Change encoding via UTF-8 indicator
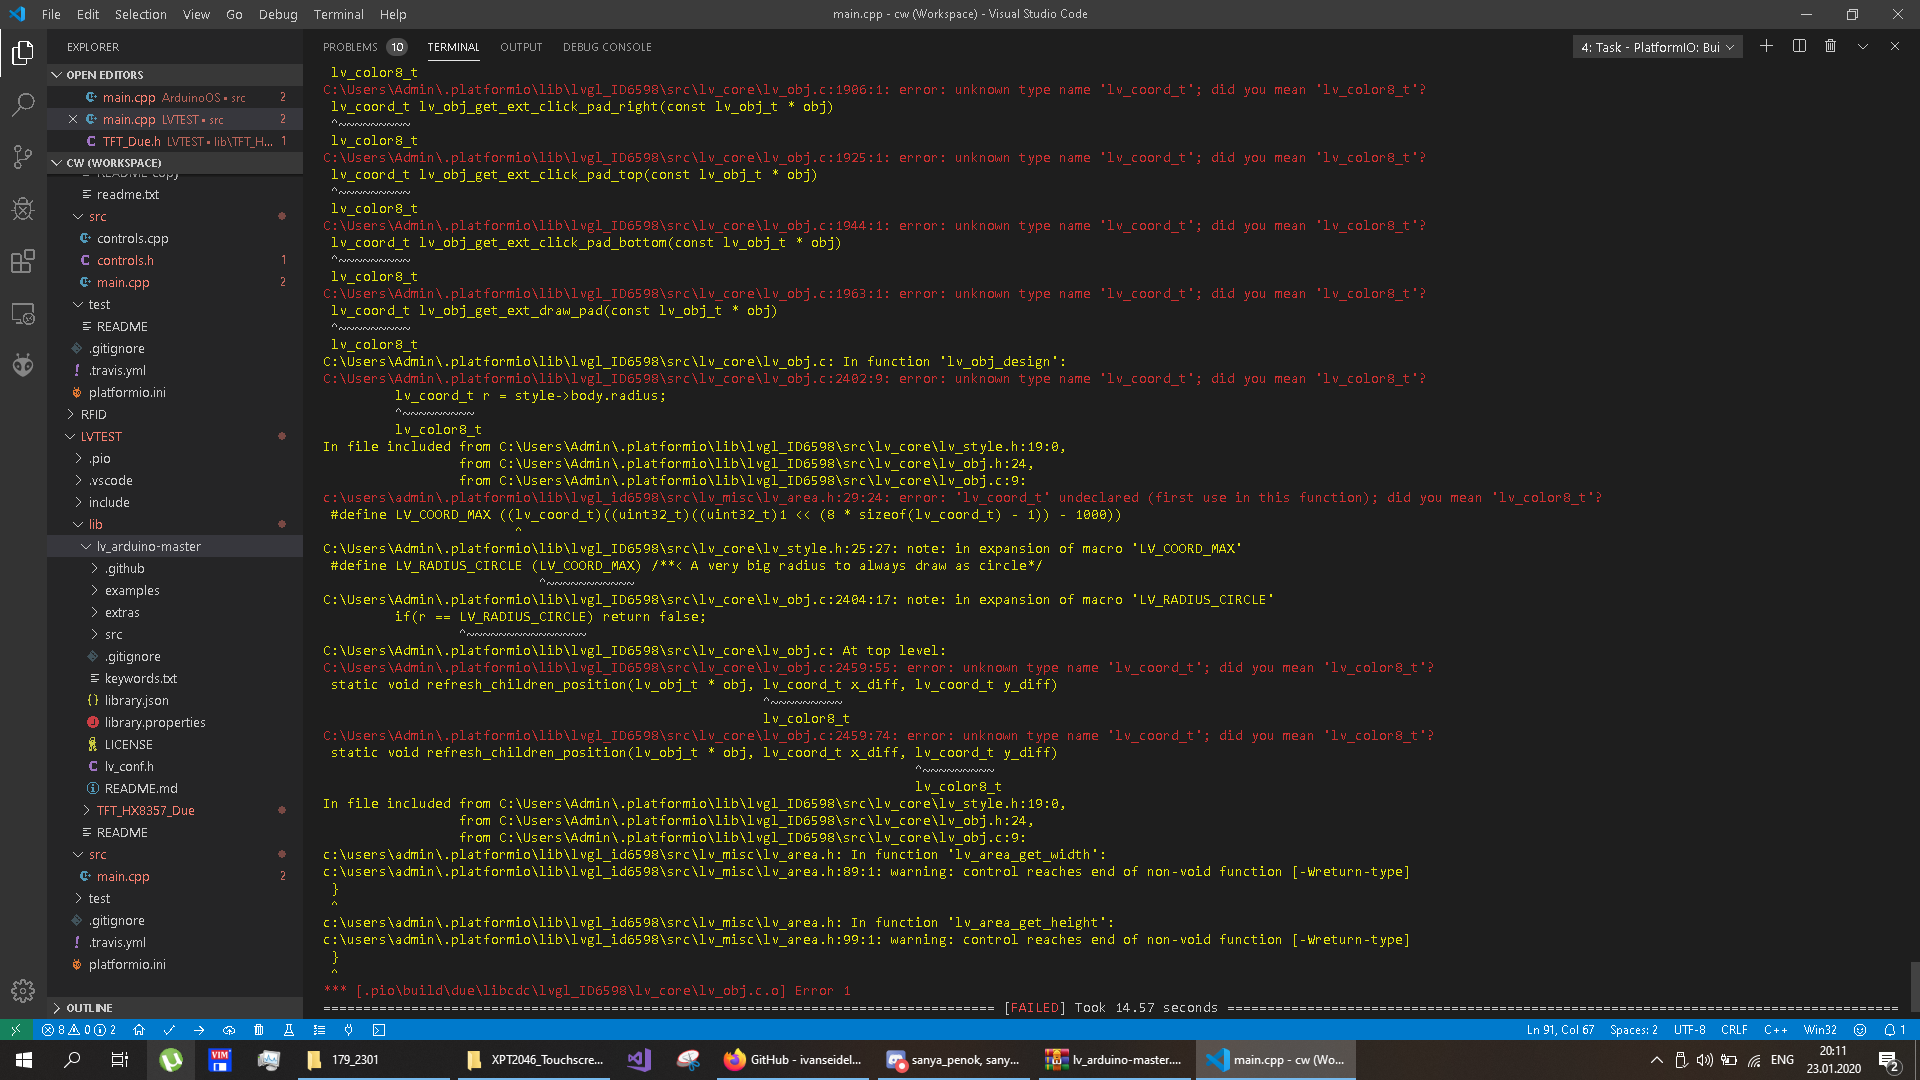This screenshot has width=1920, height=1080. [1689, 1029]
